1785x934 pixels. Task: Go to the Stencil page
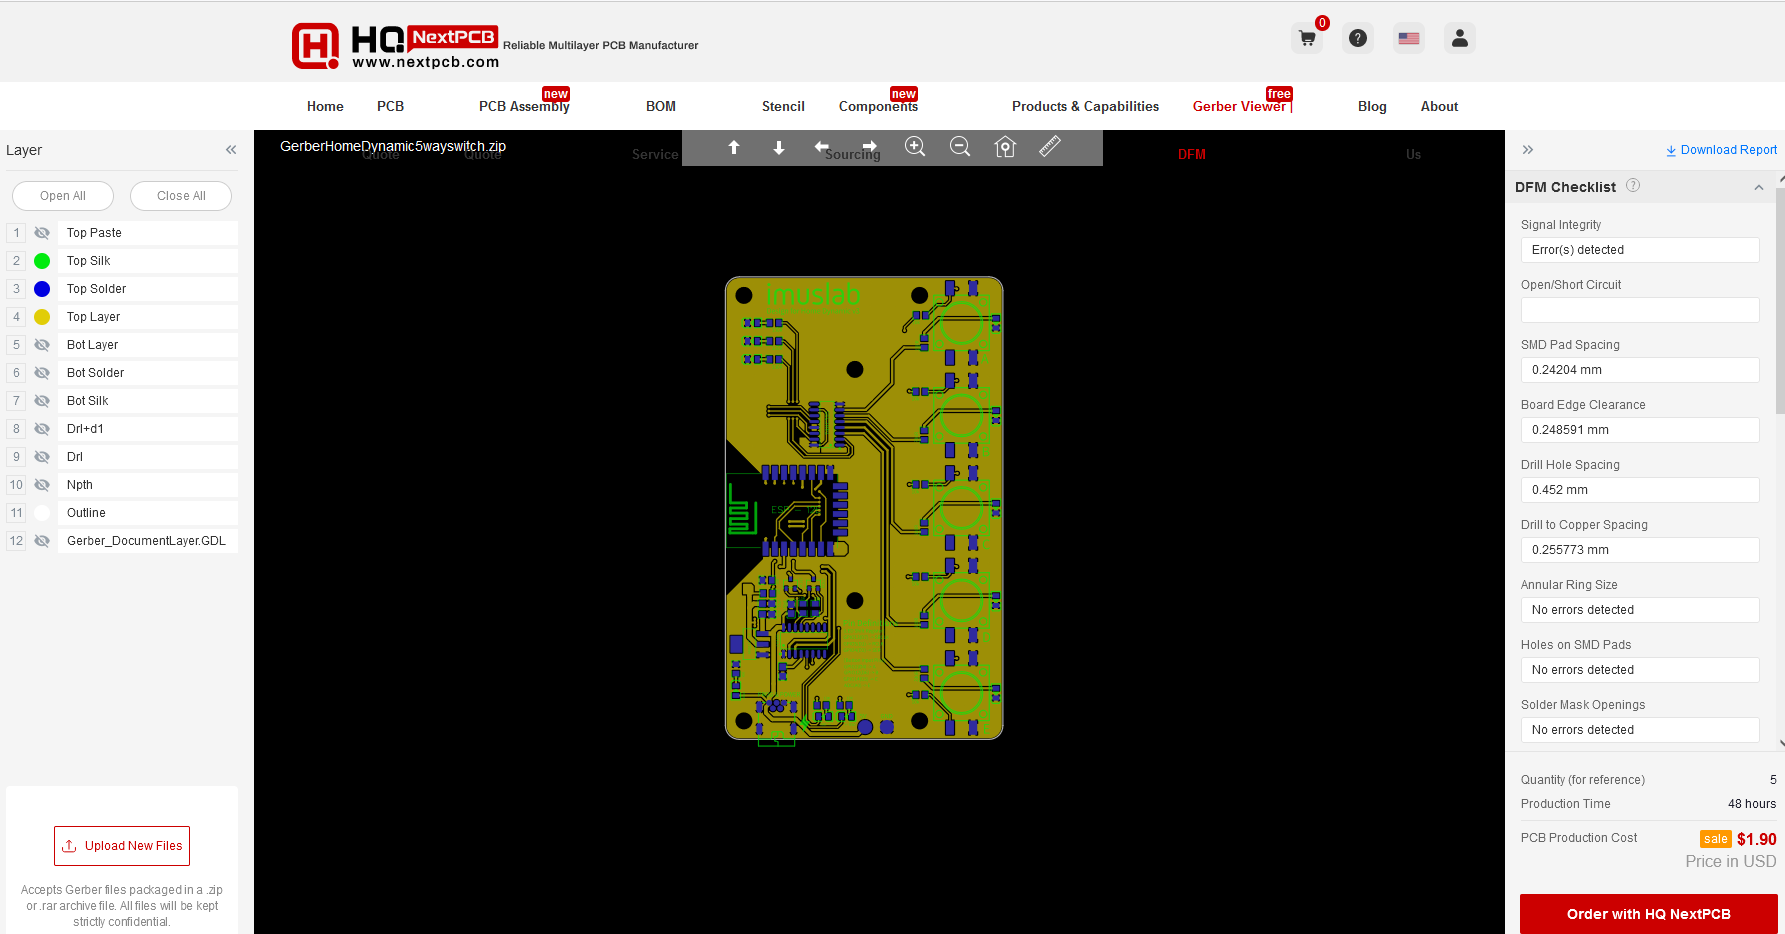783,106
